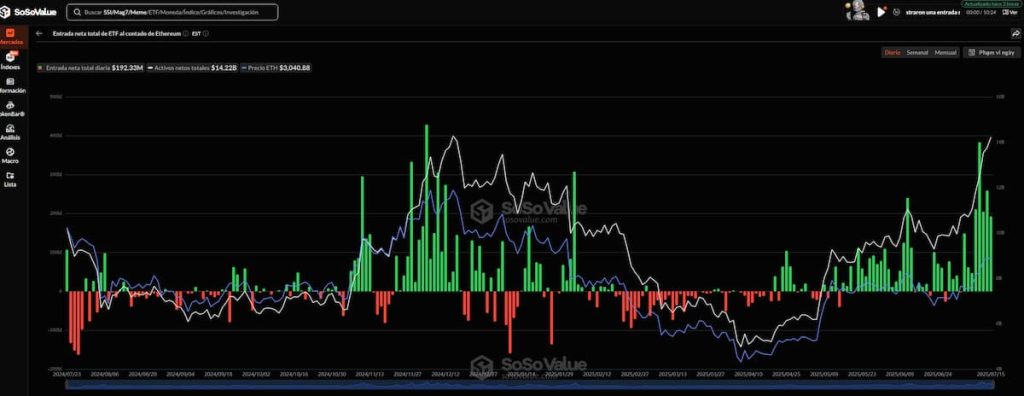
Task: Click the share arrow icon
Action: click(1016, 33)
